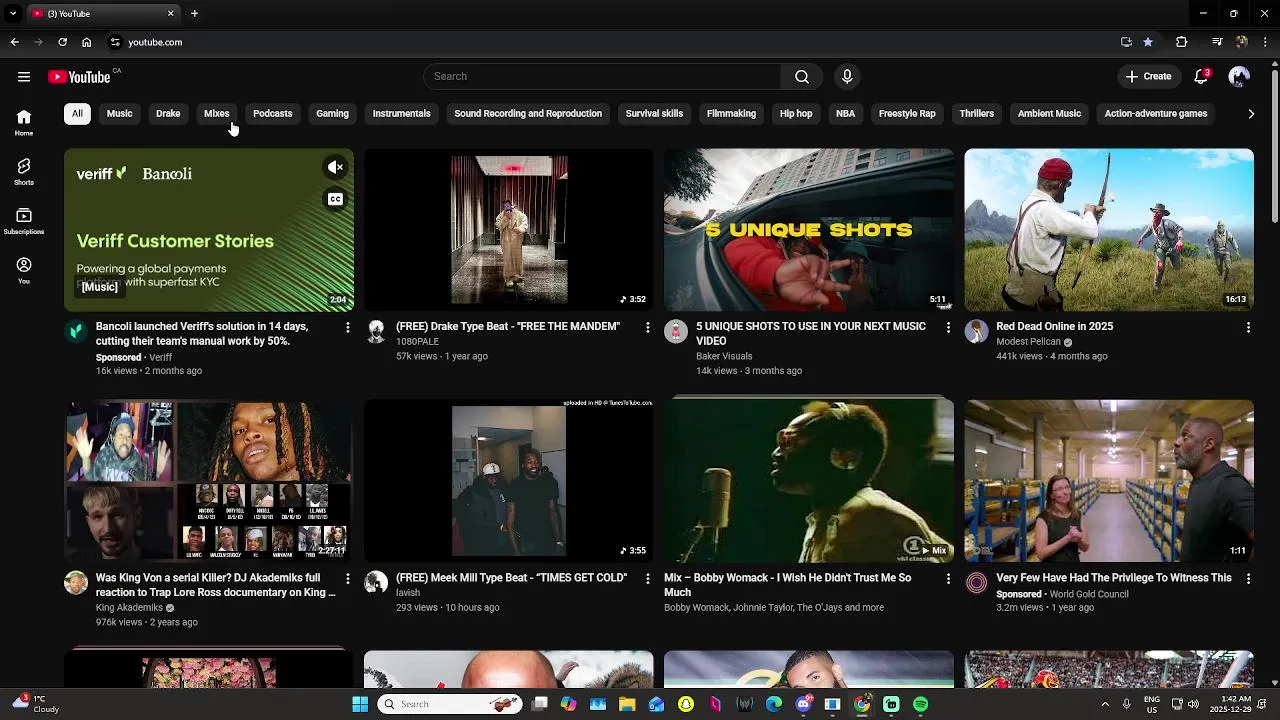Open the account avatar menu
This screenshot has height=720, width=1280.
(1239, 77)
